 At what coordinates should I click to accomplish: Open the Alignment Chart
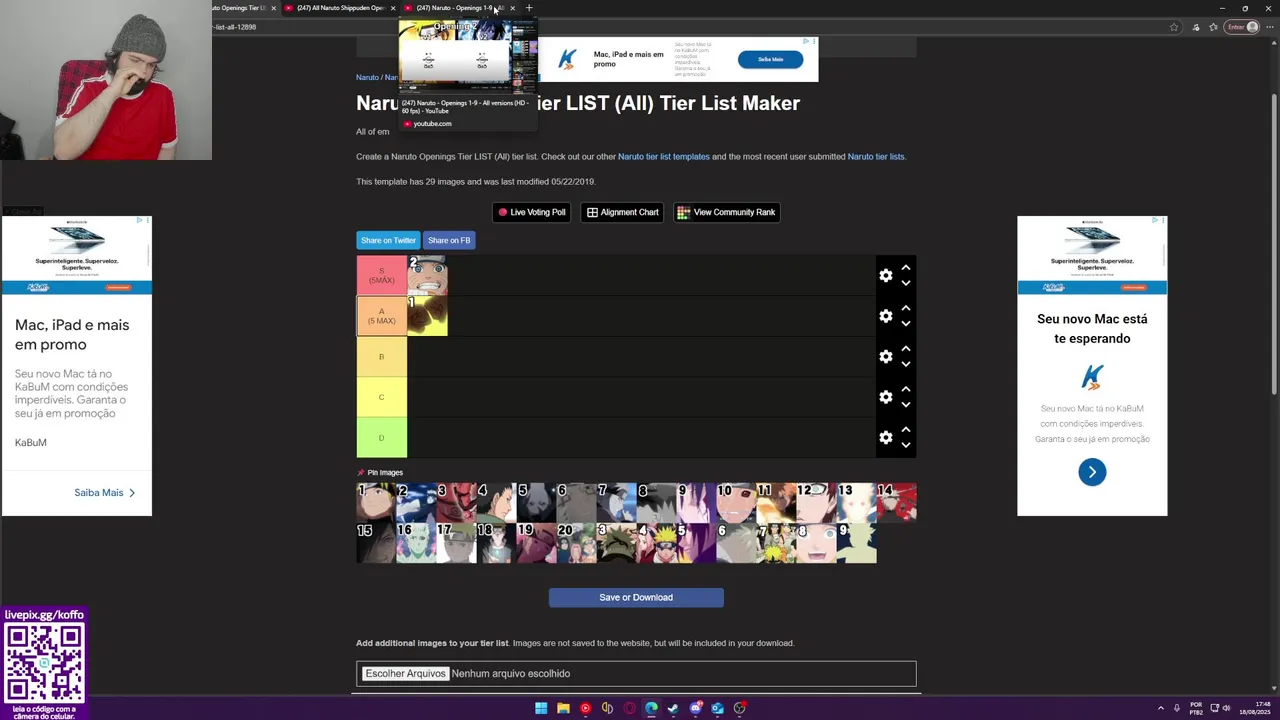(622, 212)
